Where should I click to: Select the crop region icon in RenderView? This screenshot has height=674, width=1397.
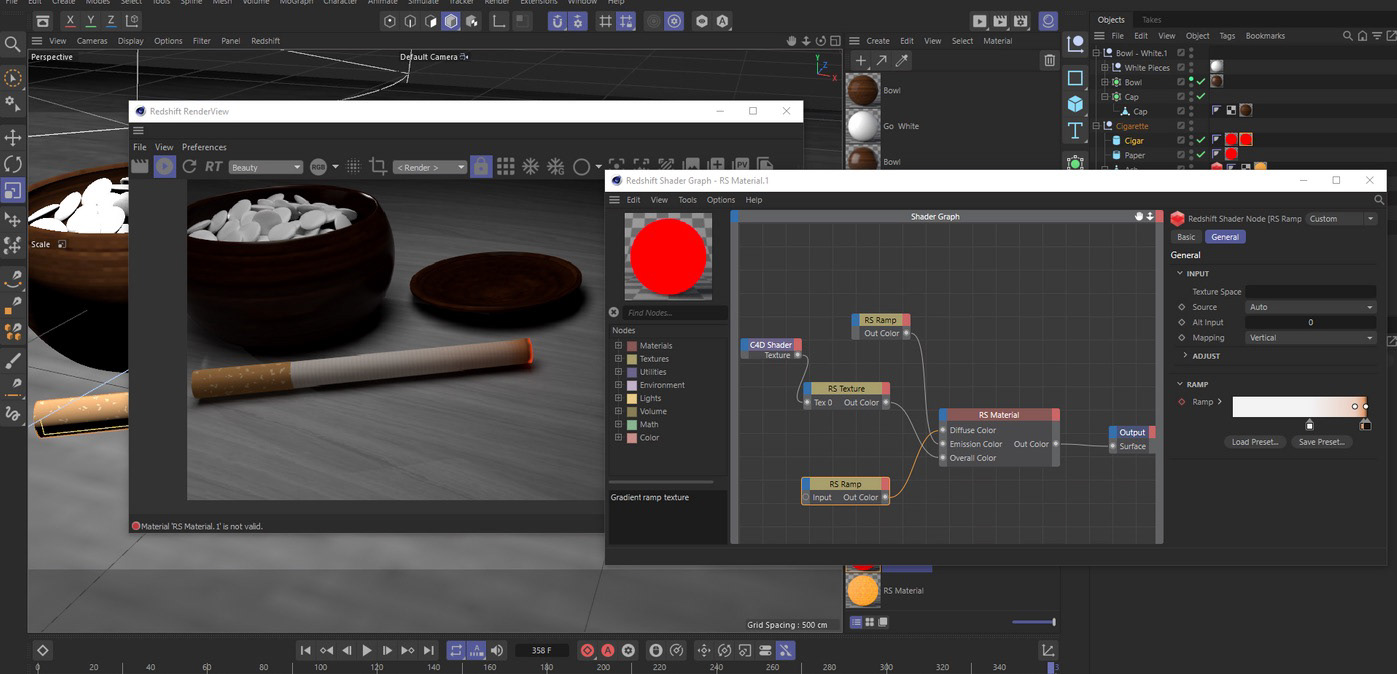pyautogui.click(x=378, y=166)
